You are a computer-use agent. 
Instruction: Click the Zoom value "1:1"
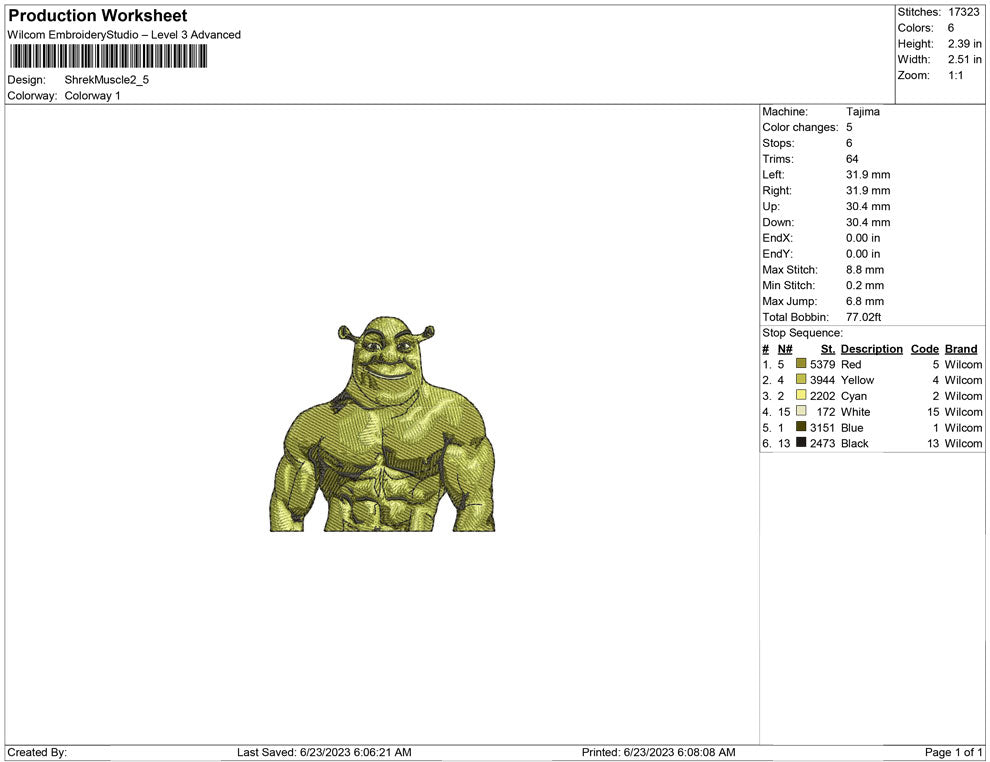[955, 75]
